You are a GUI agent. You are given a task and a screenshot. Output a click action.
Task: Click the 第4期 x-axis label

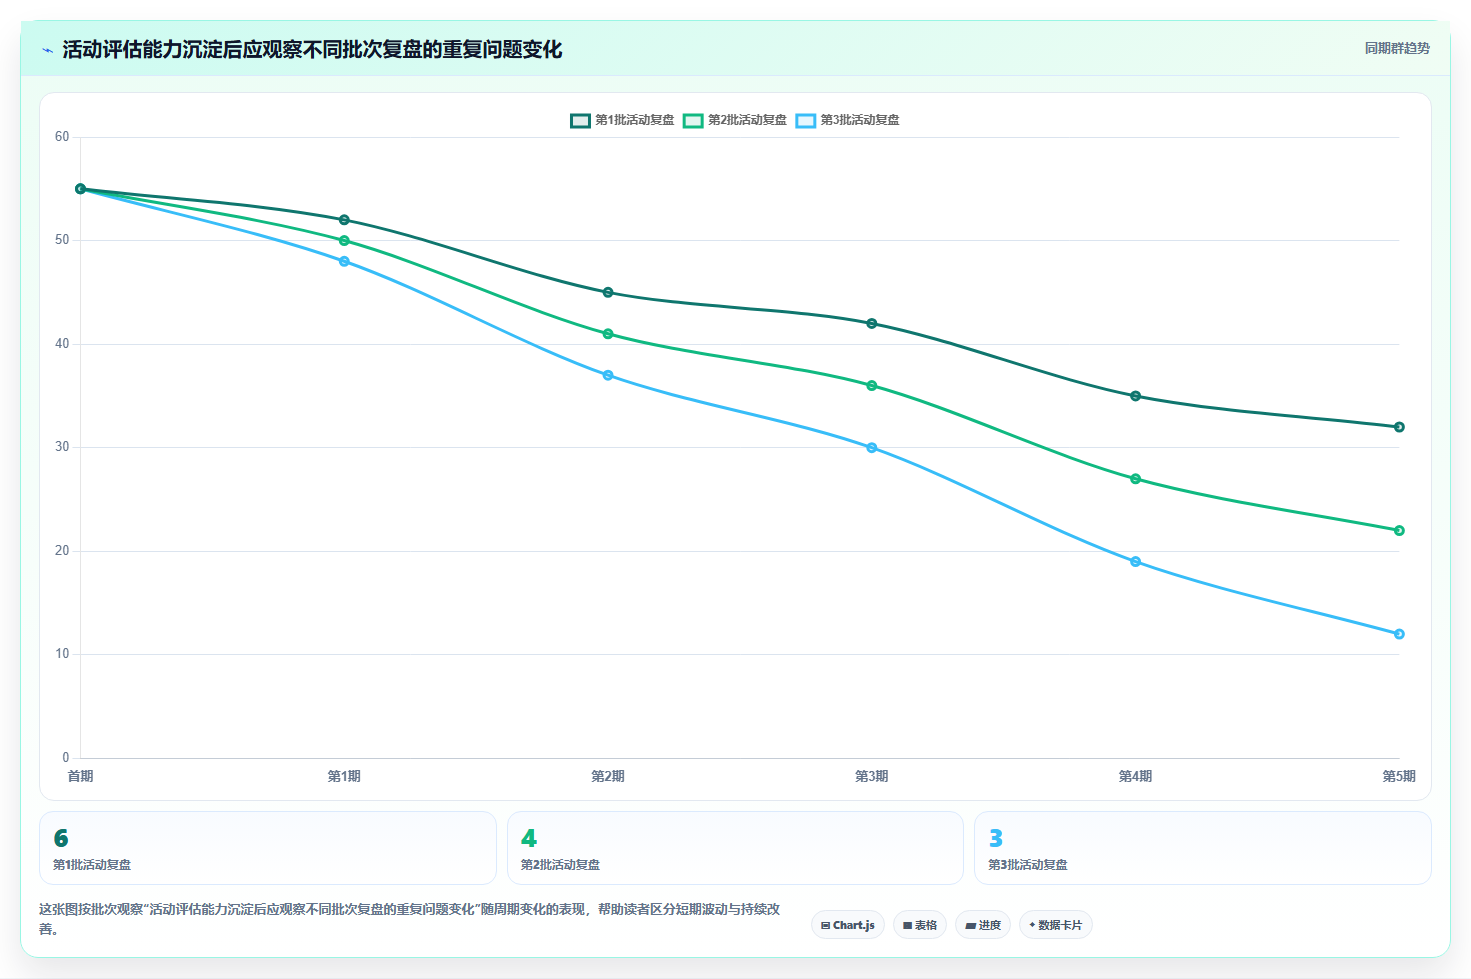pos(1136,776)
